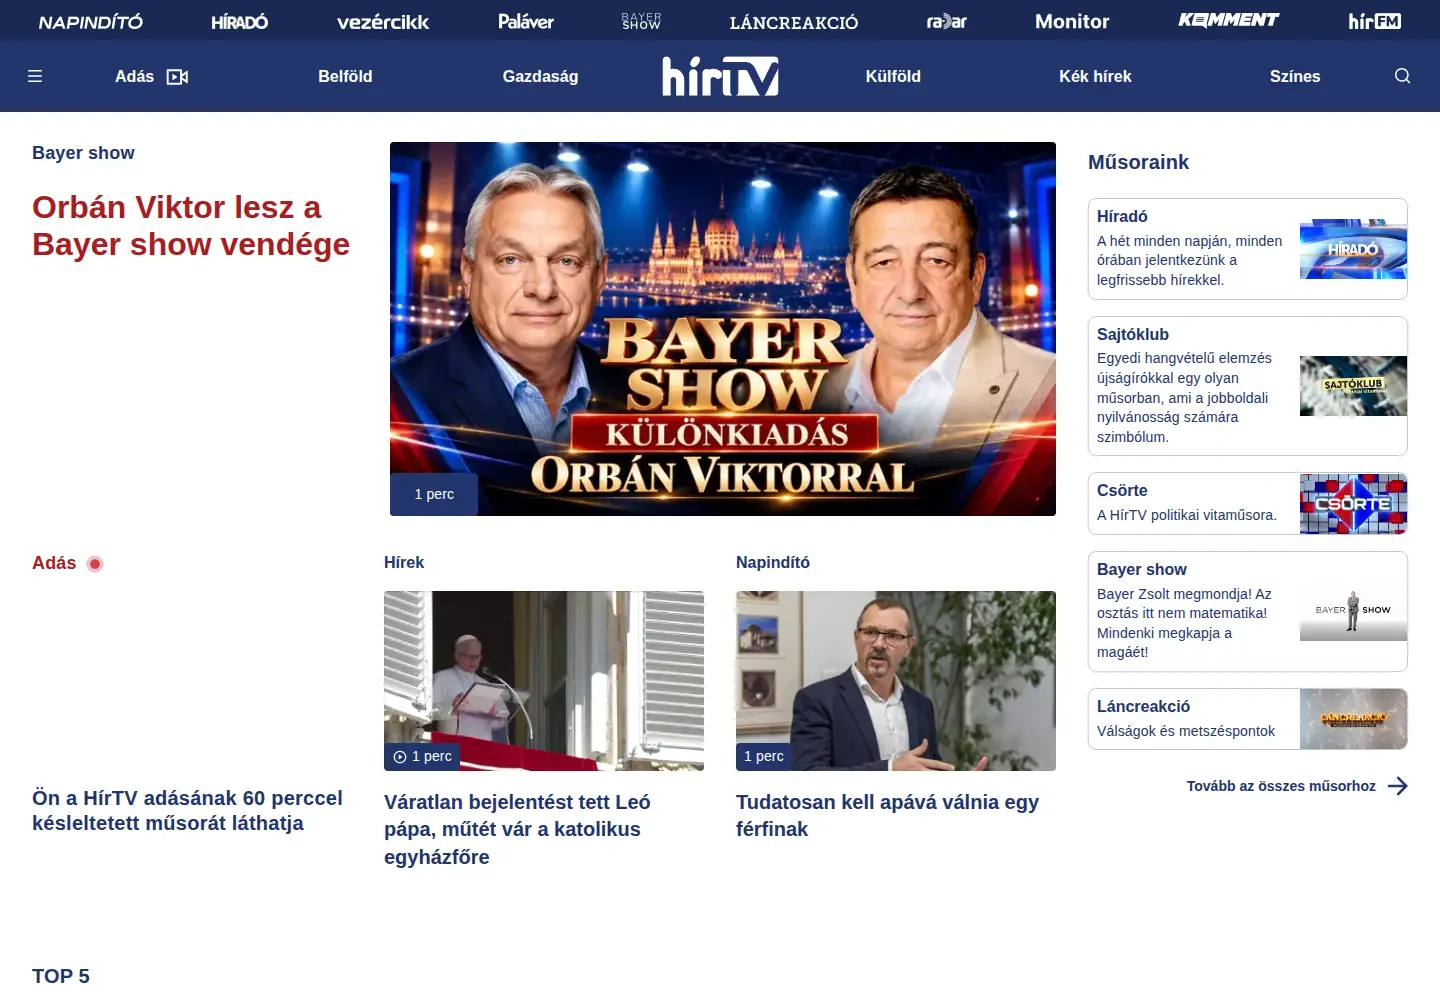Select the Belföld nav item

[345, 77]
